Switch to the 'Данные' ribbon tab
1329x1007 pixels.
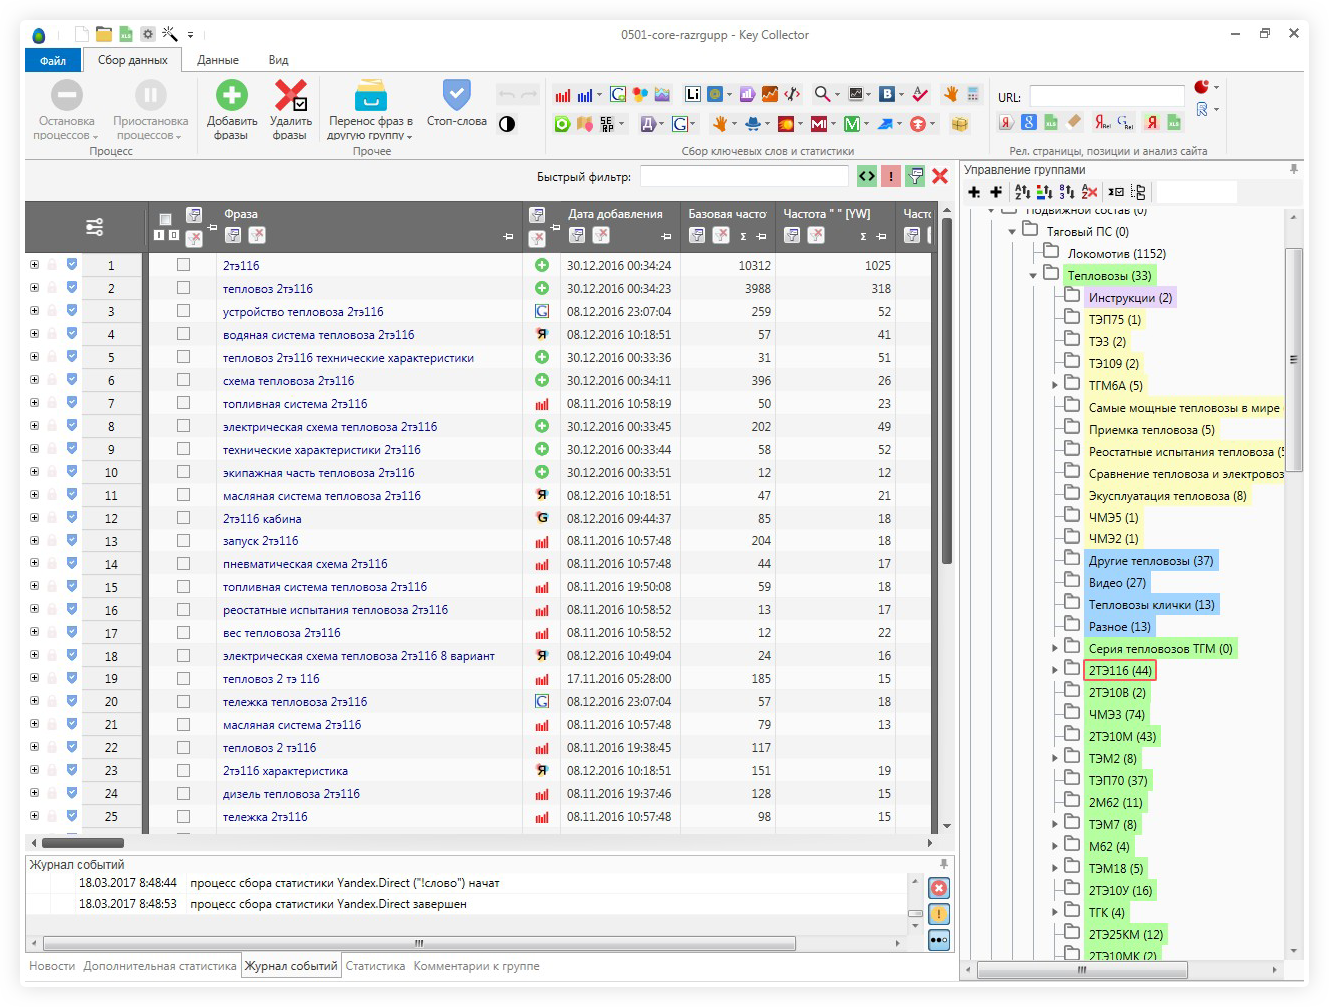(x=217, y=60)
